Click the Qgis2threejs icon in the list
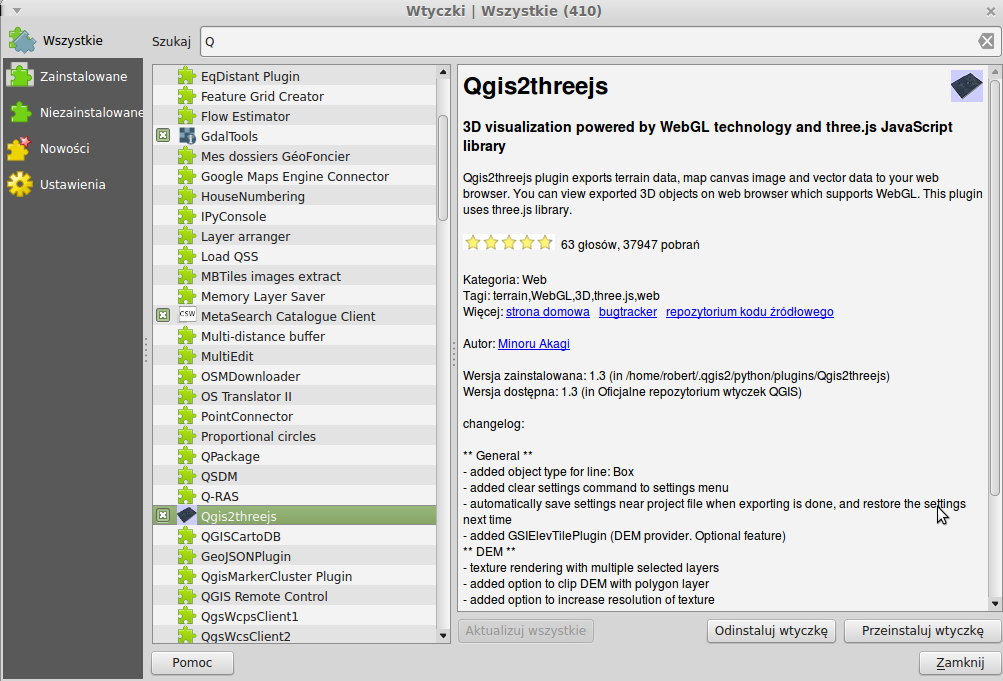 point(187,515)
